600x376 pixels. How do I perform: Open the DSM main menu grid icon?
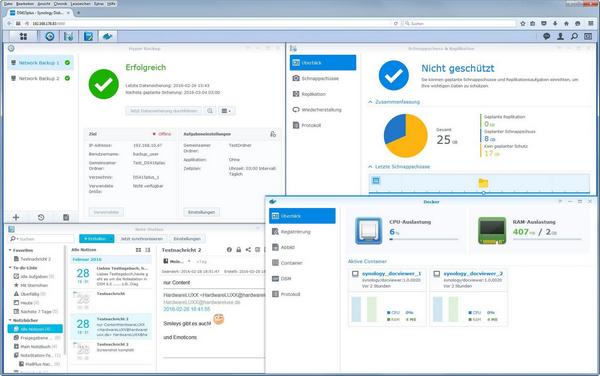23,36
